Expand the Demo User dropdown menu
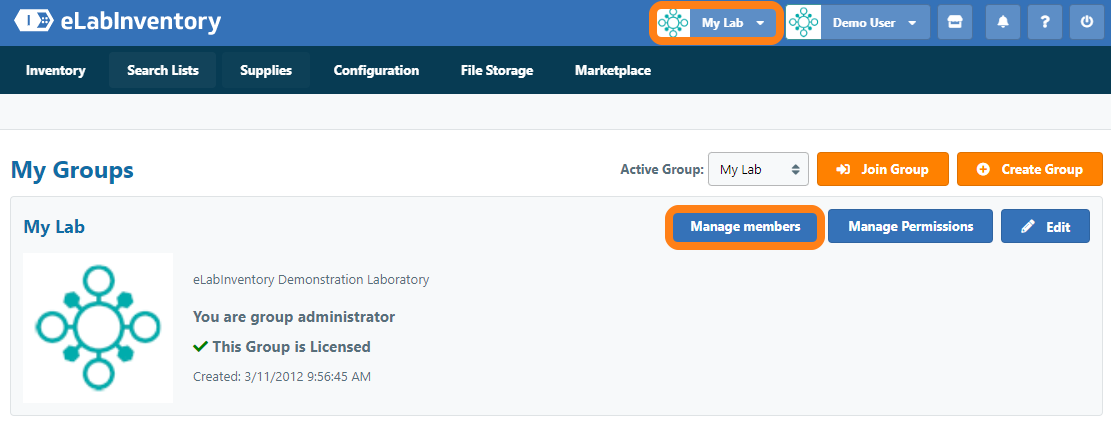1111x423 pixels. point(912,23)
